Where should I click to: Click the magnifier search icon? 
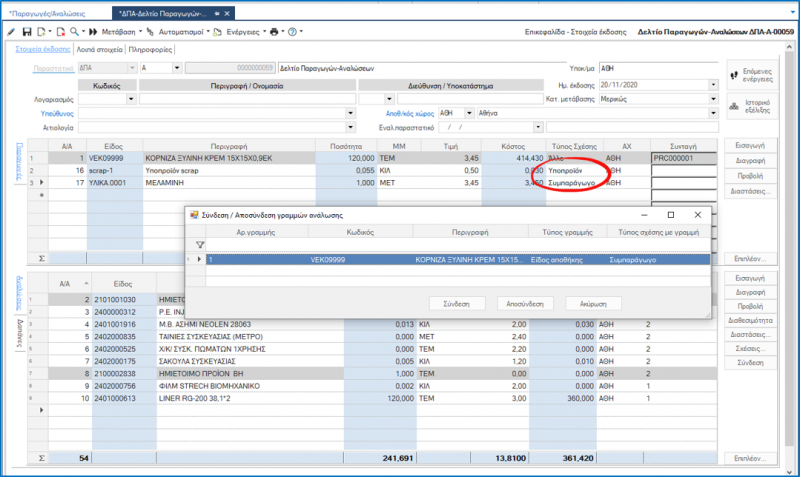[x=74, y=32]
